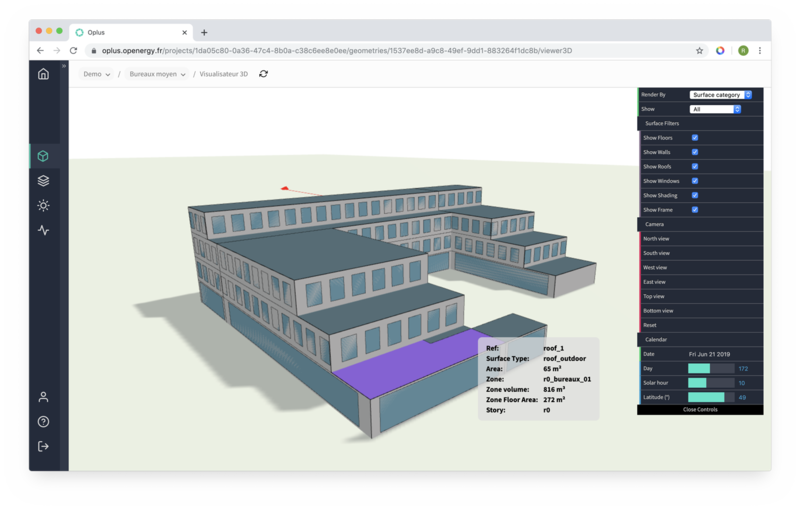Click the red north arrow marker
The width and height of the screenshot is (800, 509).
[x=285, y=188]
